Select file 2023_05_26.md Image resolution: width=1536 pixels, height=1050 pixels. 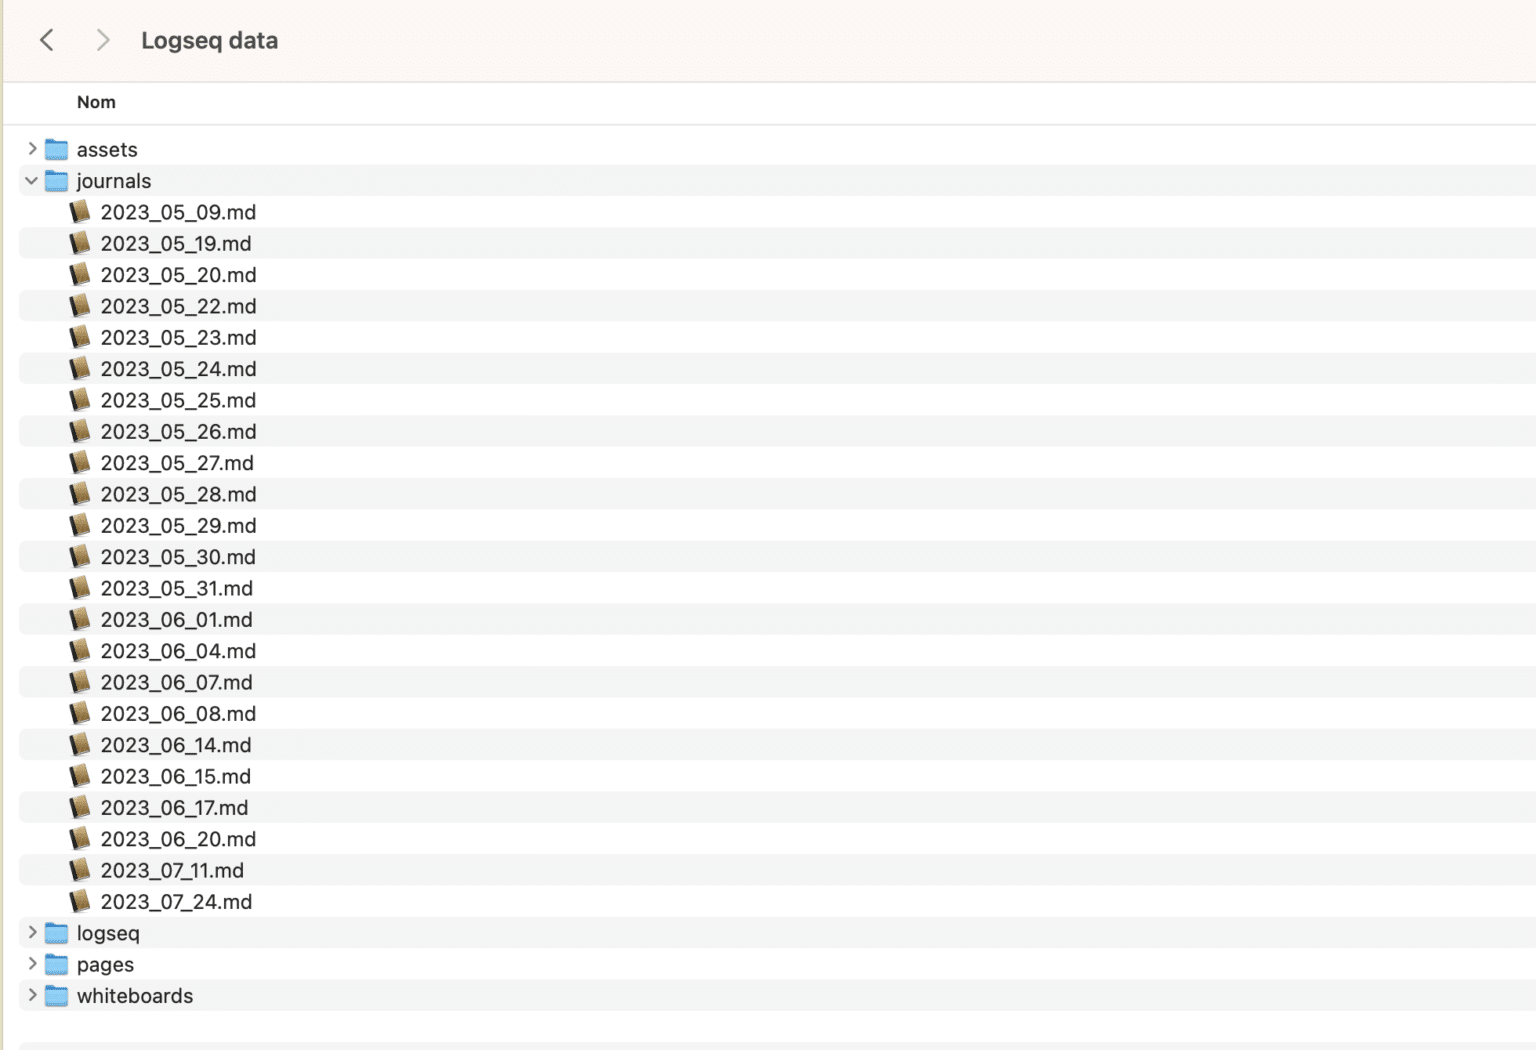(178, 432)
